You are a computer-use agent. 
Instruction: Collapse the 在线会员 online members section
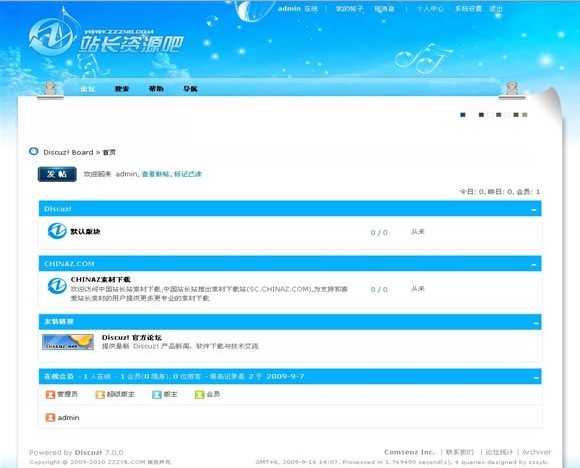536,378
